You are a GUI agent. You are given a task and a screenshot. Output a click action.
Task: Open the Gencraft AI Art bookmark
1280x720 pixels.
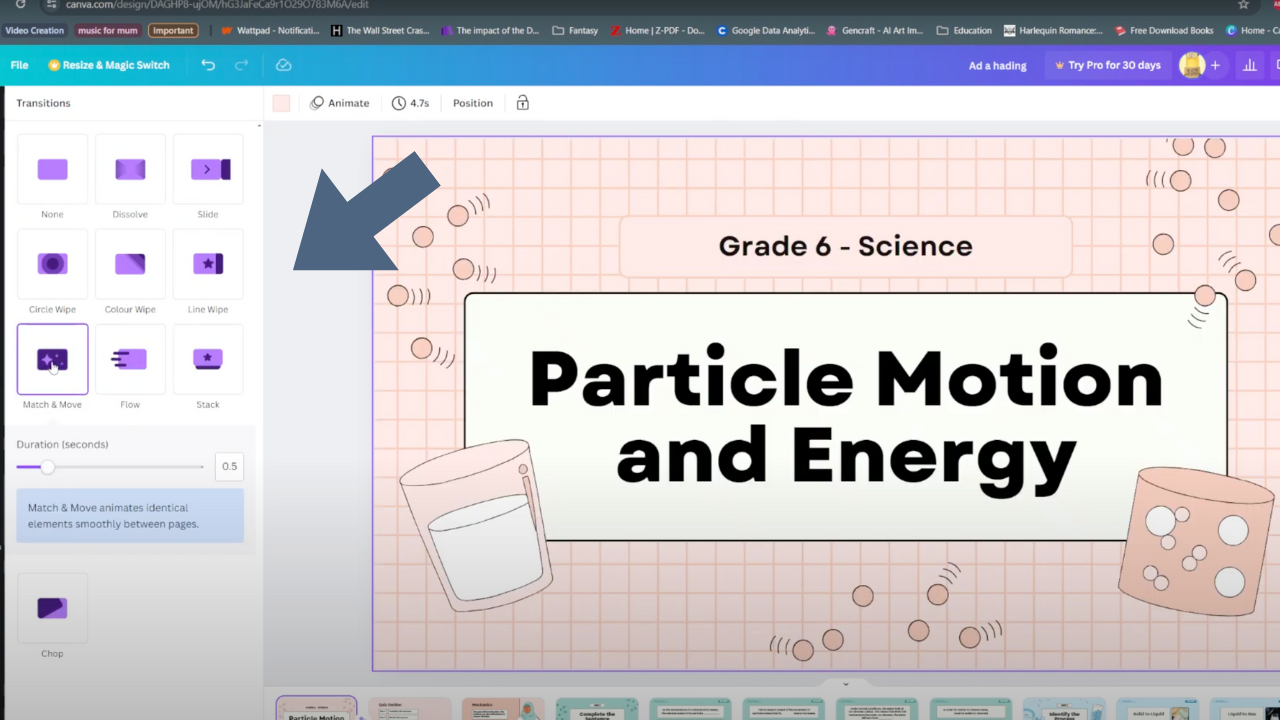click(875, 31)
